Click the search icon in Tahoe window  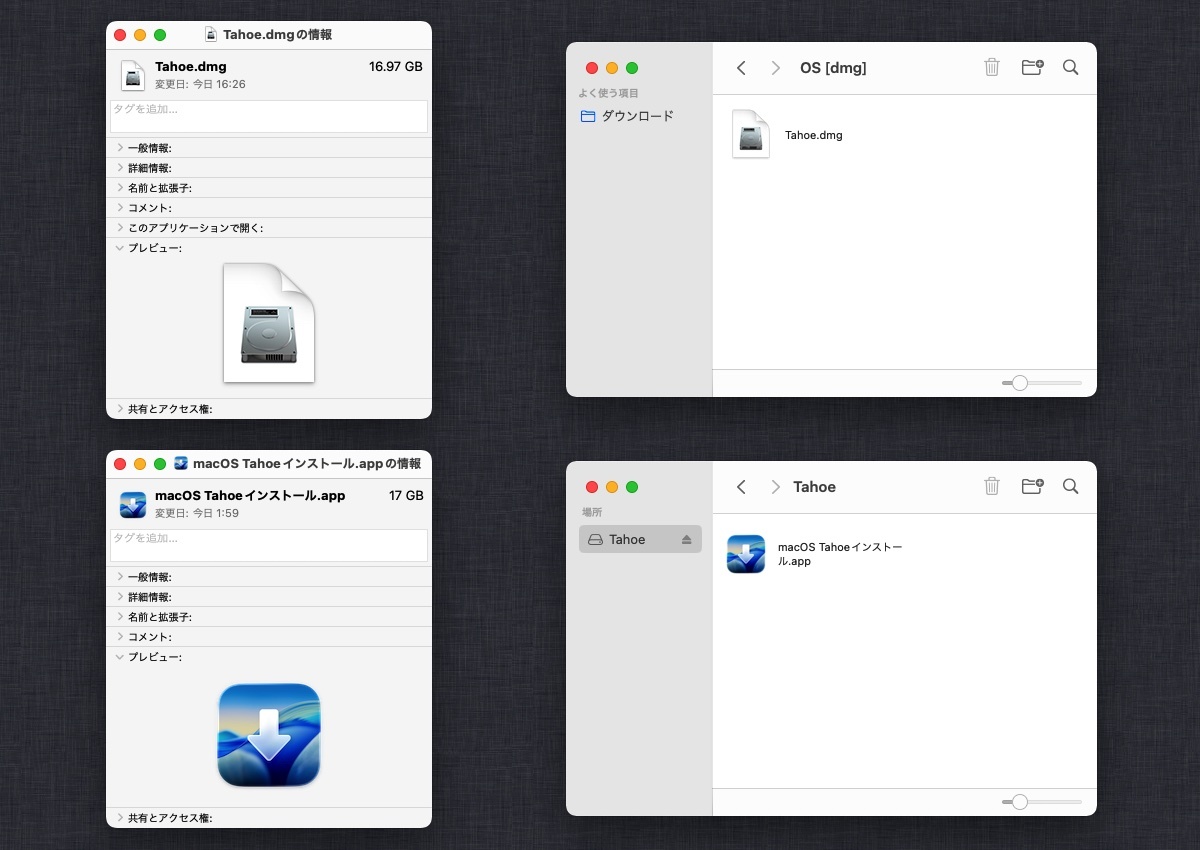click(x=1070, y=487)
